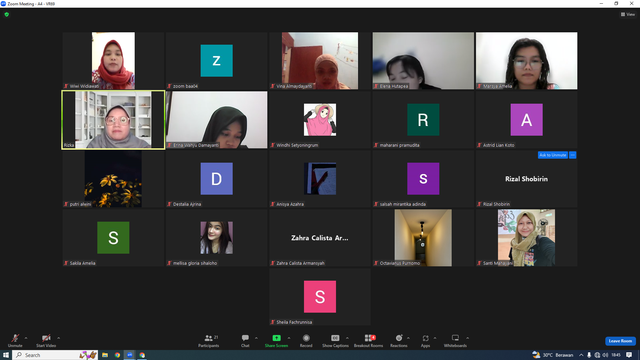Click maharani pramudita's R avatar
Viewport: 640px width, 360px height.
tap(423, 120)
